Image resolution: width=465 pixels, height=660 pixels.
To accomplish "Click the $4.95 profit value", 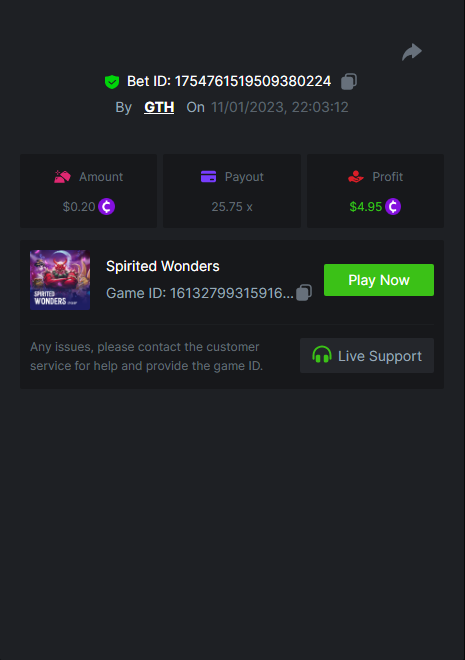I will pyautogui.click(x=366, y=207).
